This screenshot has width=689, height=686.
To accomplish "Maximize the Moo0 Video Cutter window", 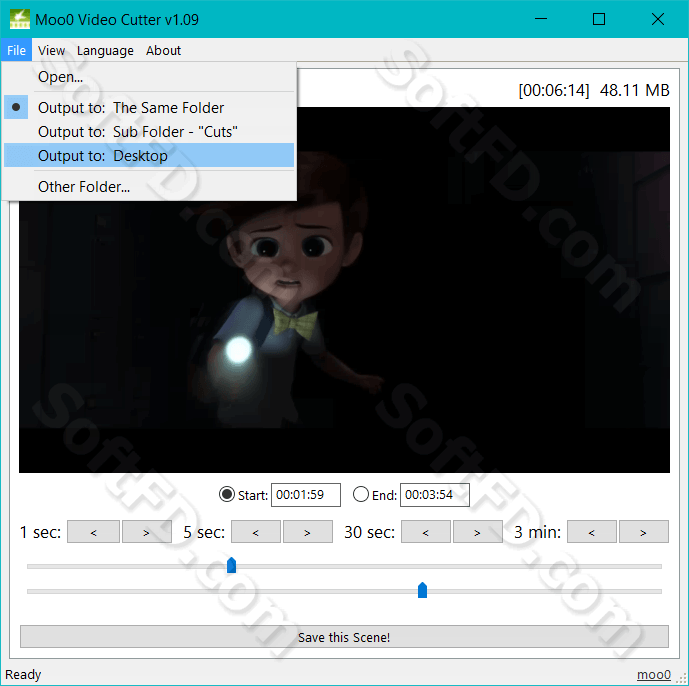I will pyautogui.click(x=599, y=19).
